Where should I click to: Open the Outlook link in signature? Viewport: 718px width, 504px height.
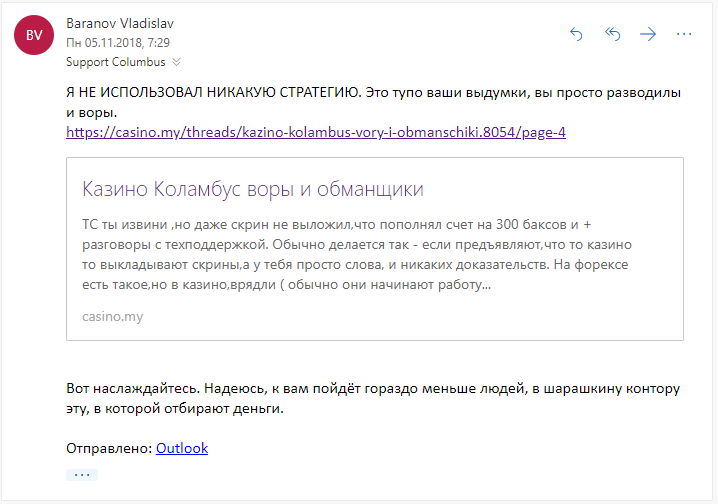[182, 448]
